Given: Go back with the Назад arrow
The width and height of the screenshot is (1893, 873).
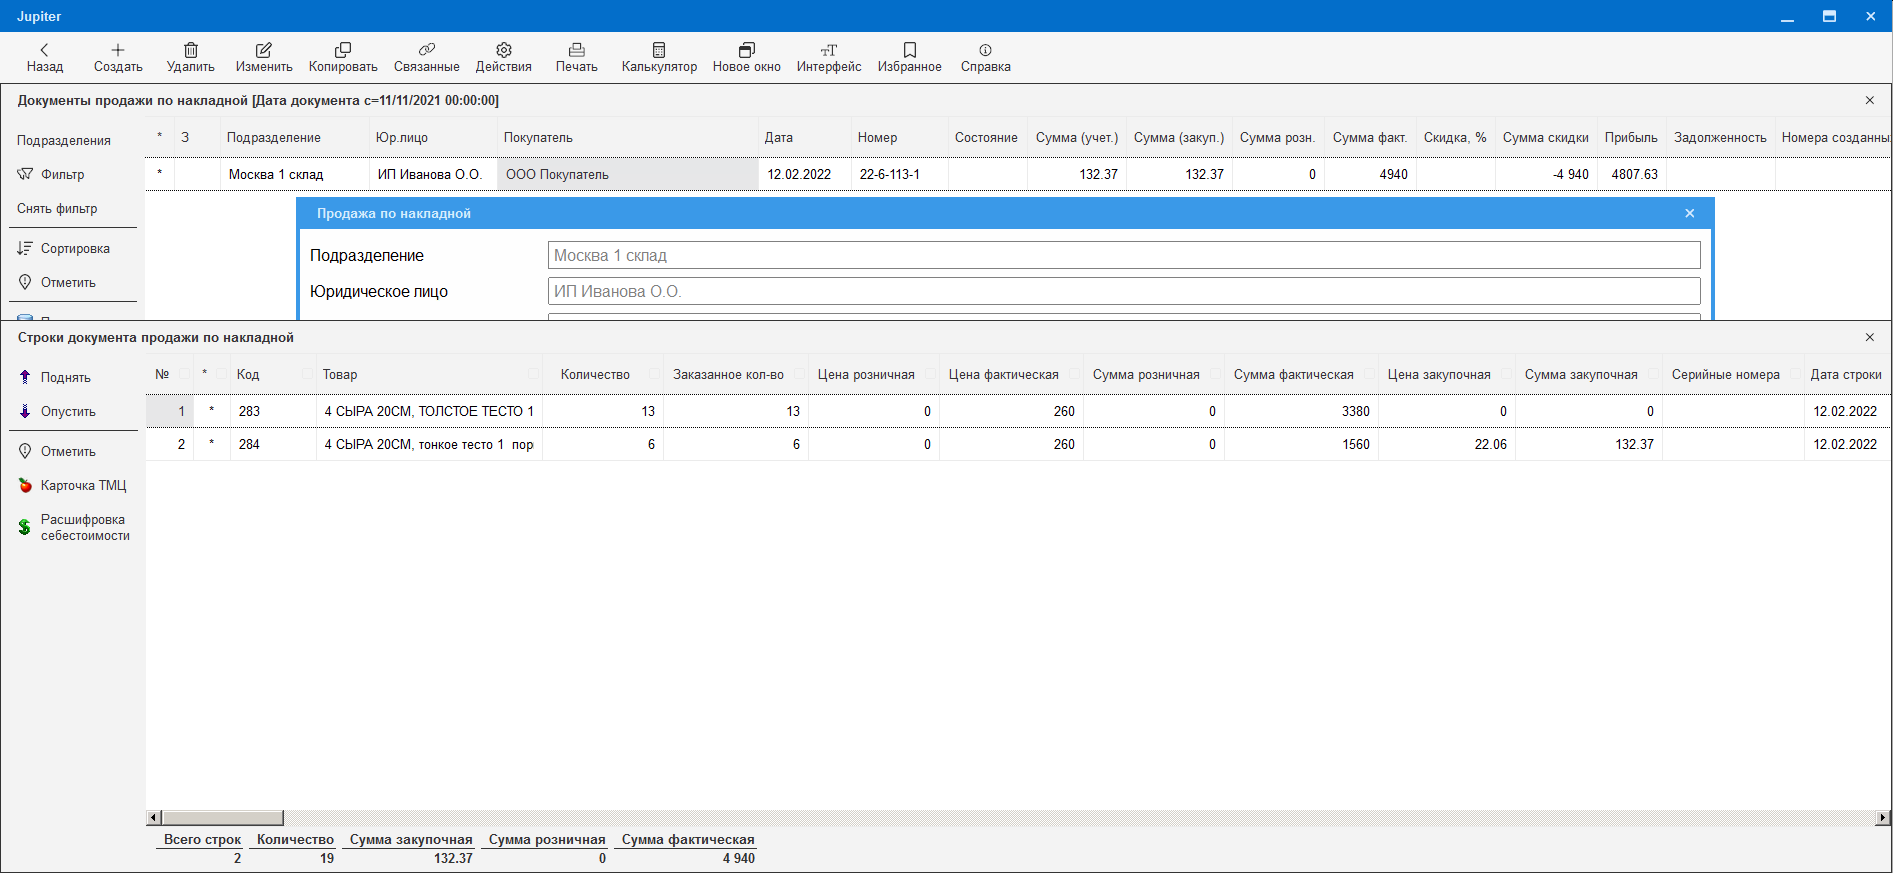Looking at the screenshot, I should pyautogui.click(x=44, y=58).
